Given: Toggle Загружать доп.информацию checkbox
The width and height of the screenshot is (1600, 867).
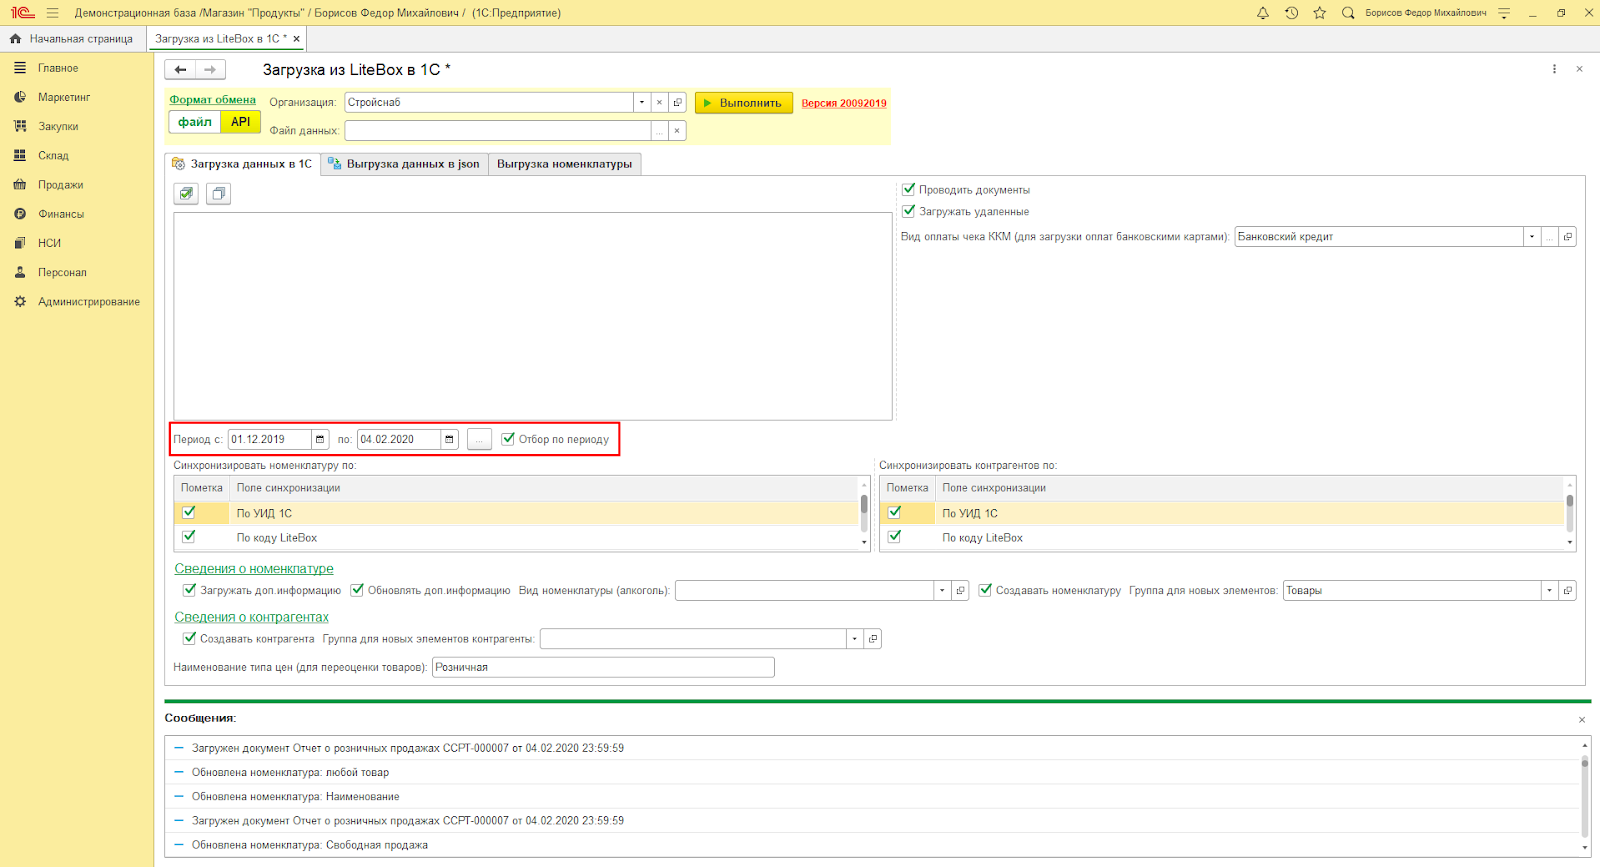Looking at the screenshot, I should click(x=189, y=590).
